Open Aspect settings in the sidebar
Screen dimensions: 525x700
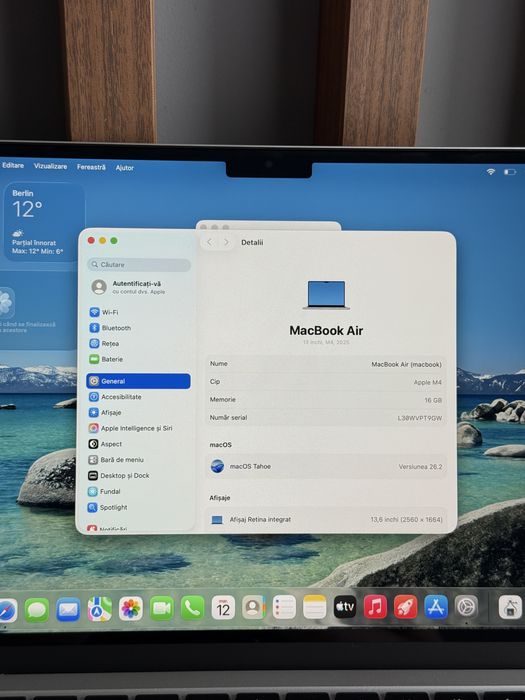click(138, 444)
